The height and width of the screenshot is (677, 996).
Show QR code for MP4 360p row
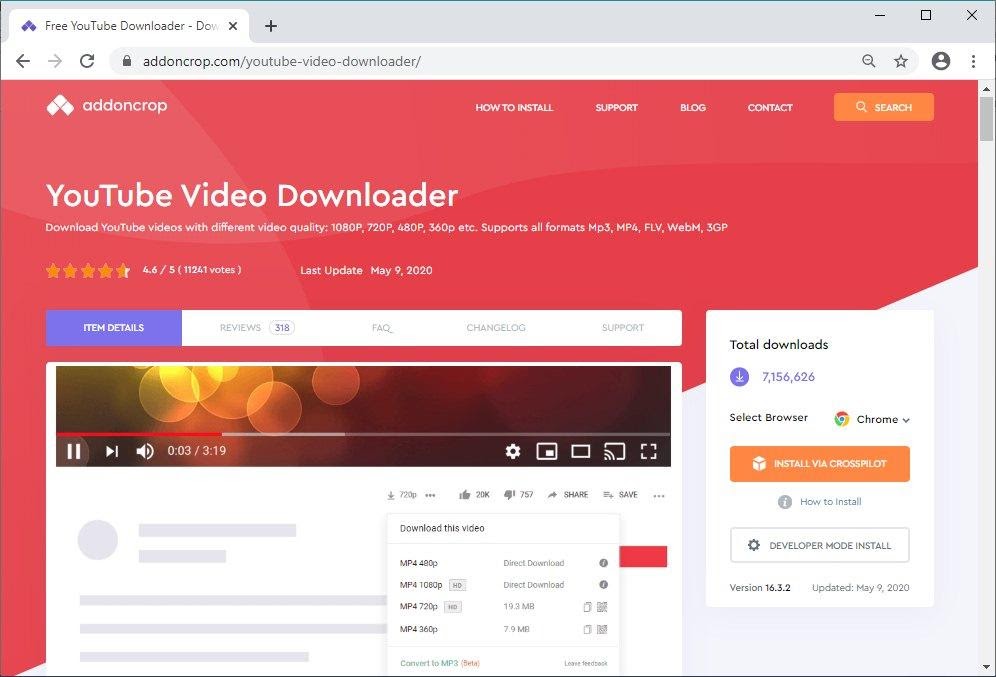tap(602, 629)
